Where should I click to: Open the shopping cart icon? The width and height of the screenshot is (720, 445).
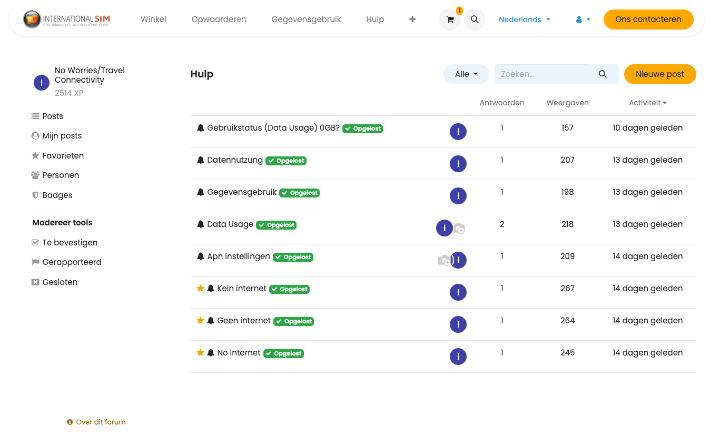(450, 19)
